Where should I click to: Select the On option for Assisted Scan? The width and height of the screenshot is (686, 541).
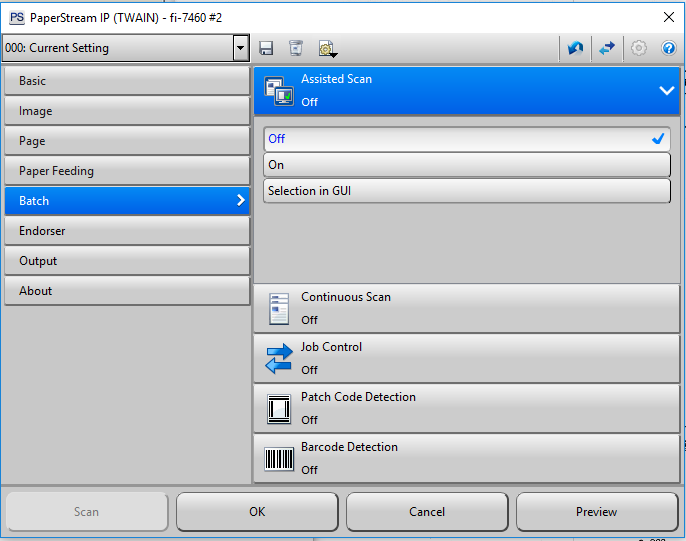pyautogui.click(x=466, y=165)
